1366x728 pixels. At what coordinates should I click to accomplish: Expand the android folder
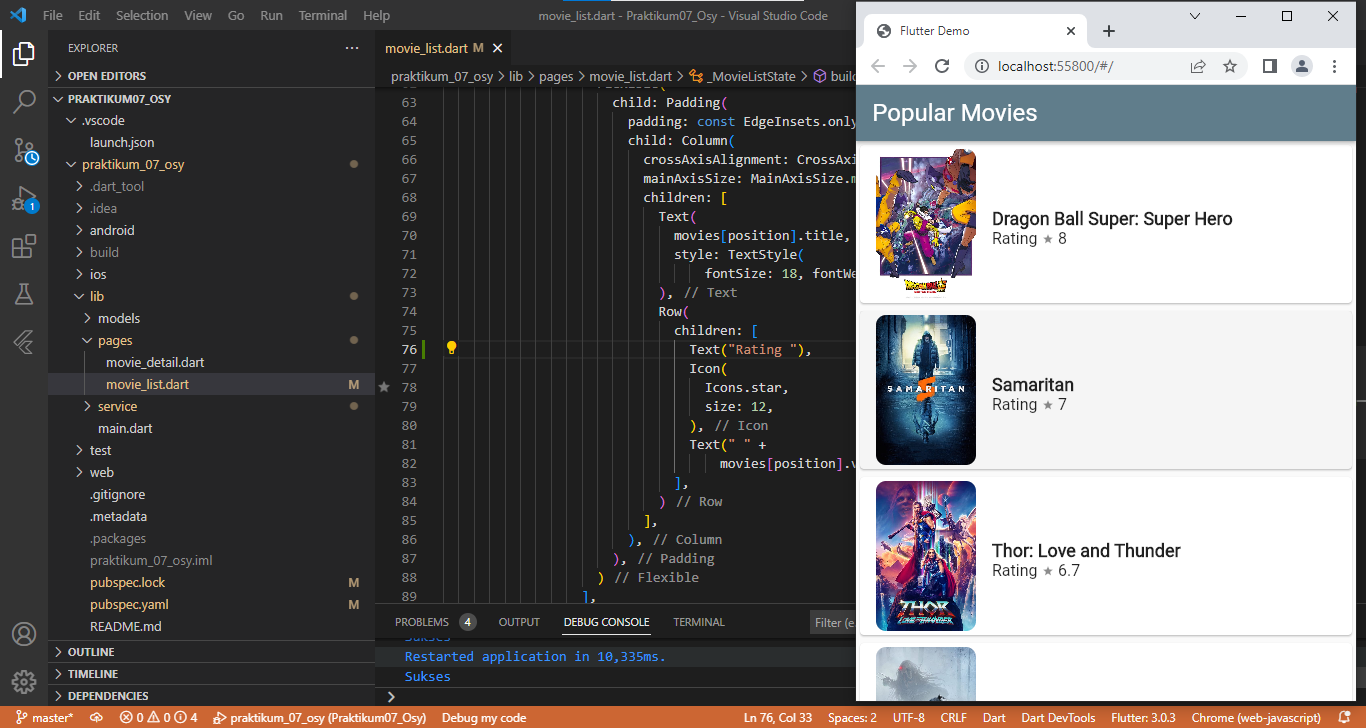211,230
